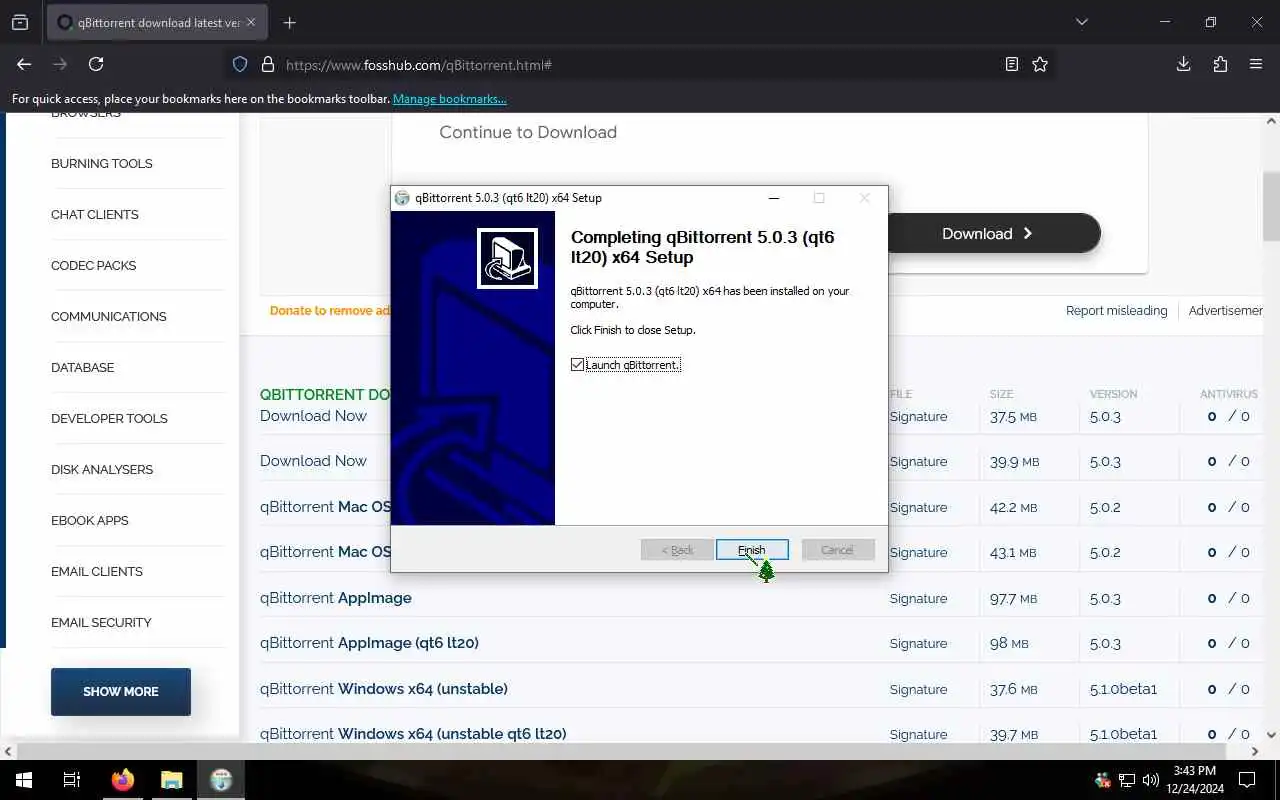Screen dimensions: 1280x800
Task: Click Finish to close the qBittorrent Setup
Action: (x=752, y=550)
